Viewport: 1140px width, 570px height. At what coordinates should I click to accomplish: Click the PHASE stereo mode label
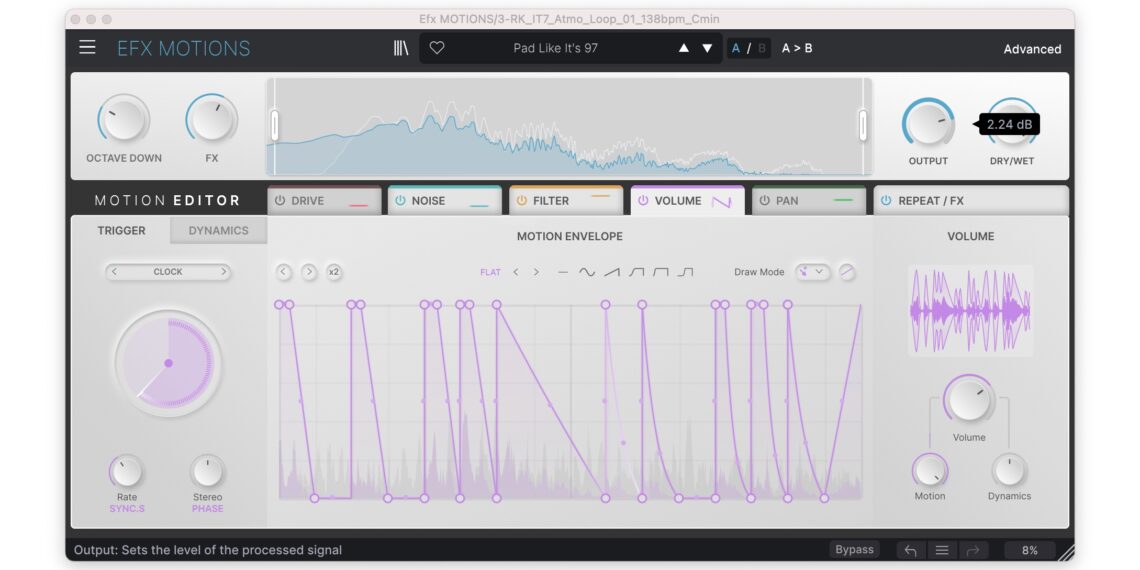207,508
